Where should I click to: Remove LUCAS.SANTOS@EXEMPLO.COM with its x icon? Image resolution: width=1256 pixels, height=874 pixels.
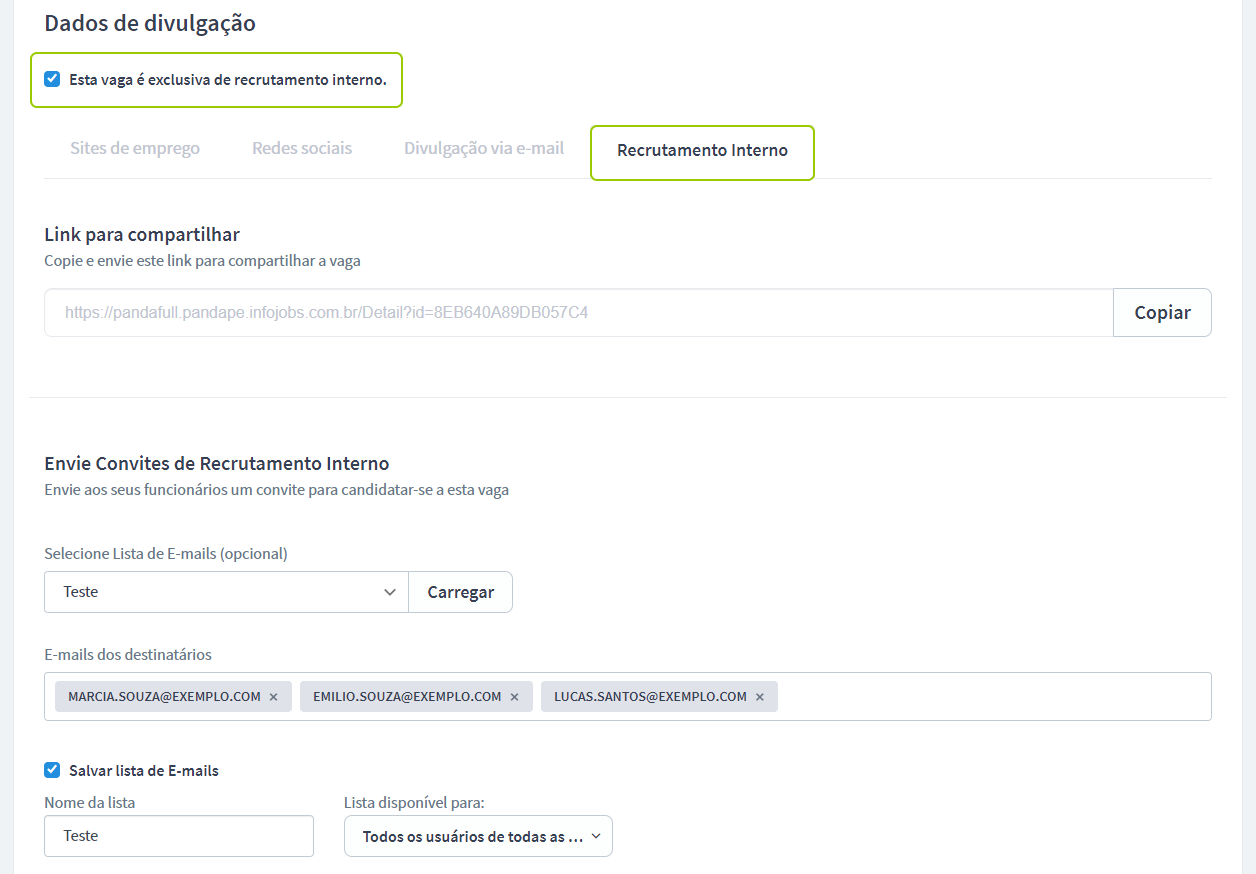[x=759, y=697]
